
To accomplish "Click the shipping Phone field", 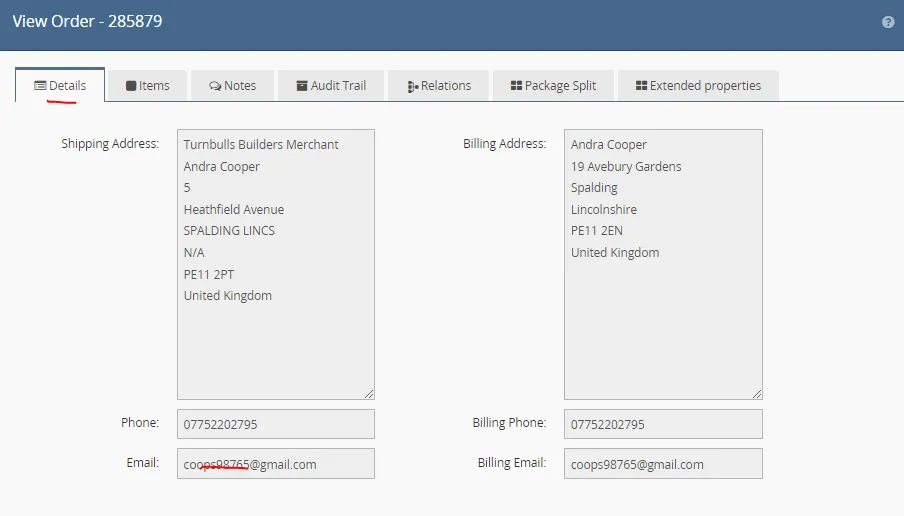I will pyautogui.click(x=276, y=424).
